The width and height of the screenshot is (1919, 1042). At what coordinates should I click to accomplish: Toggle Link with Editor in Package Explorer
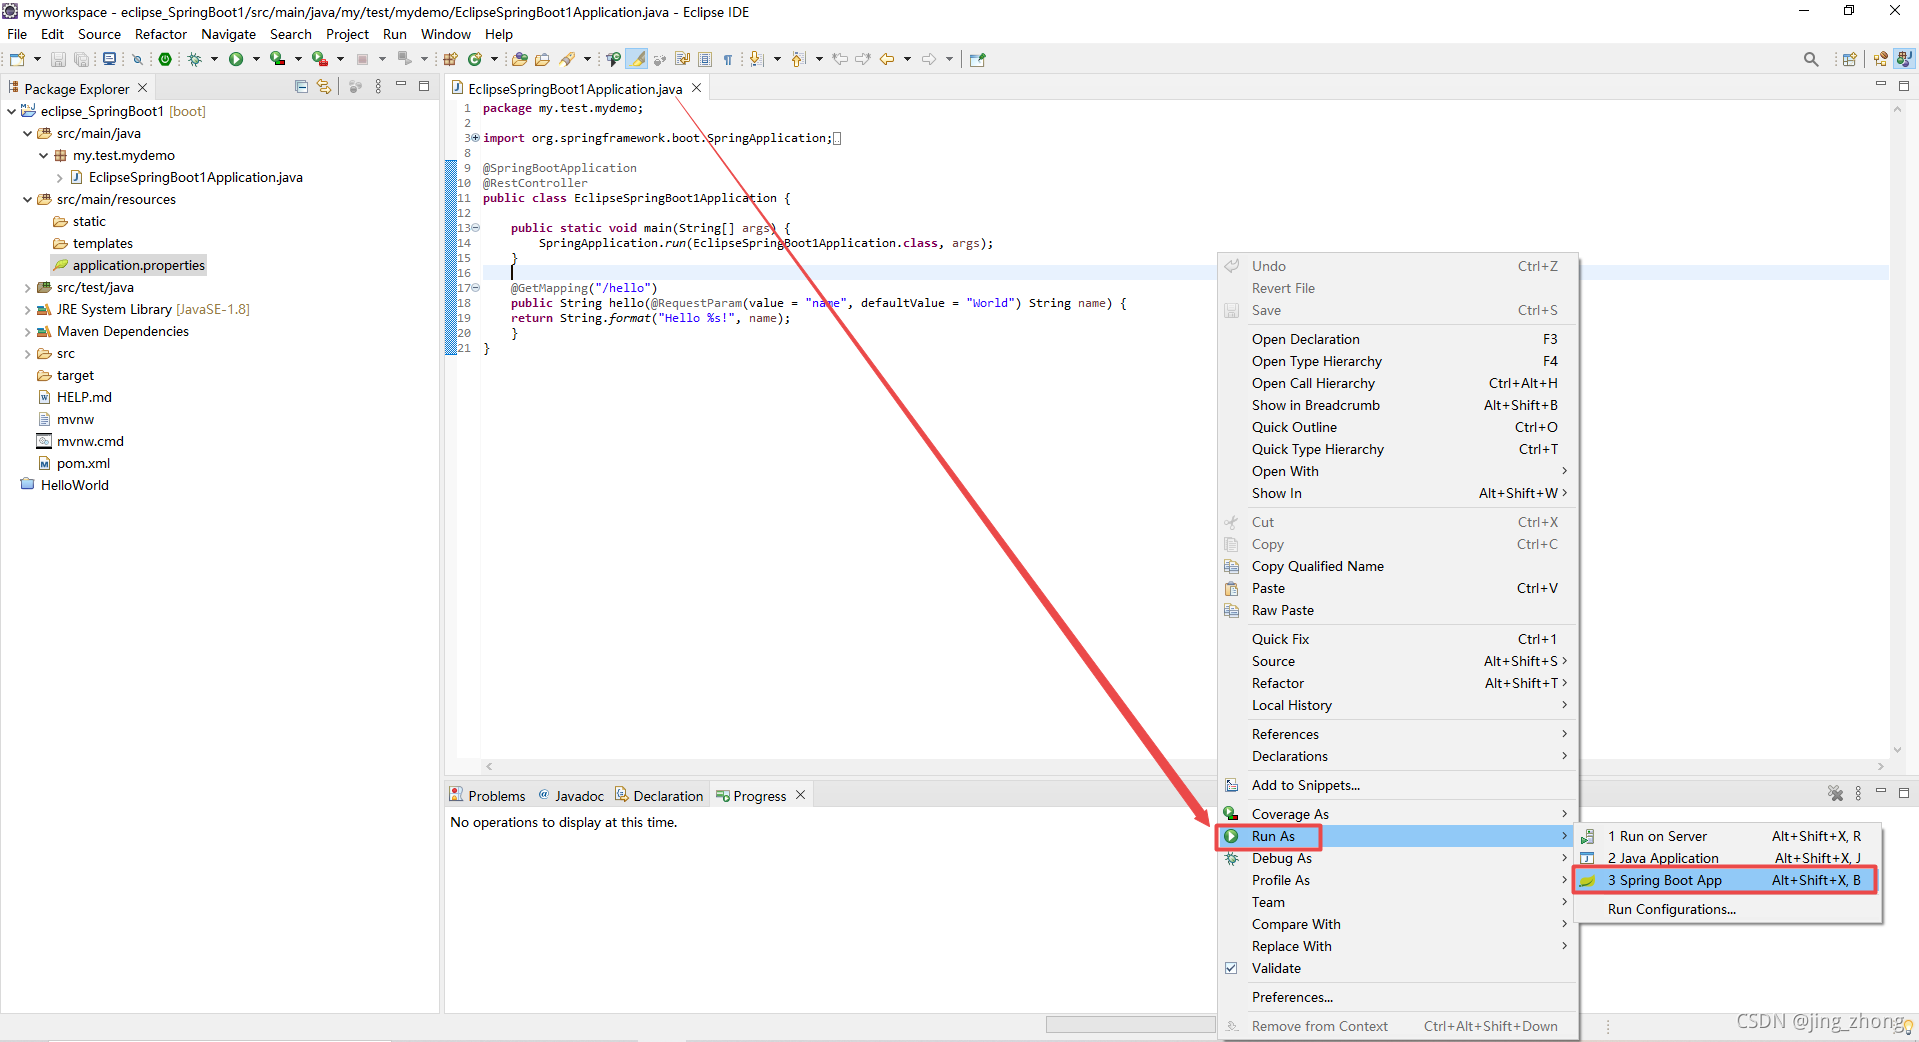[324, 87]
